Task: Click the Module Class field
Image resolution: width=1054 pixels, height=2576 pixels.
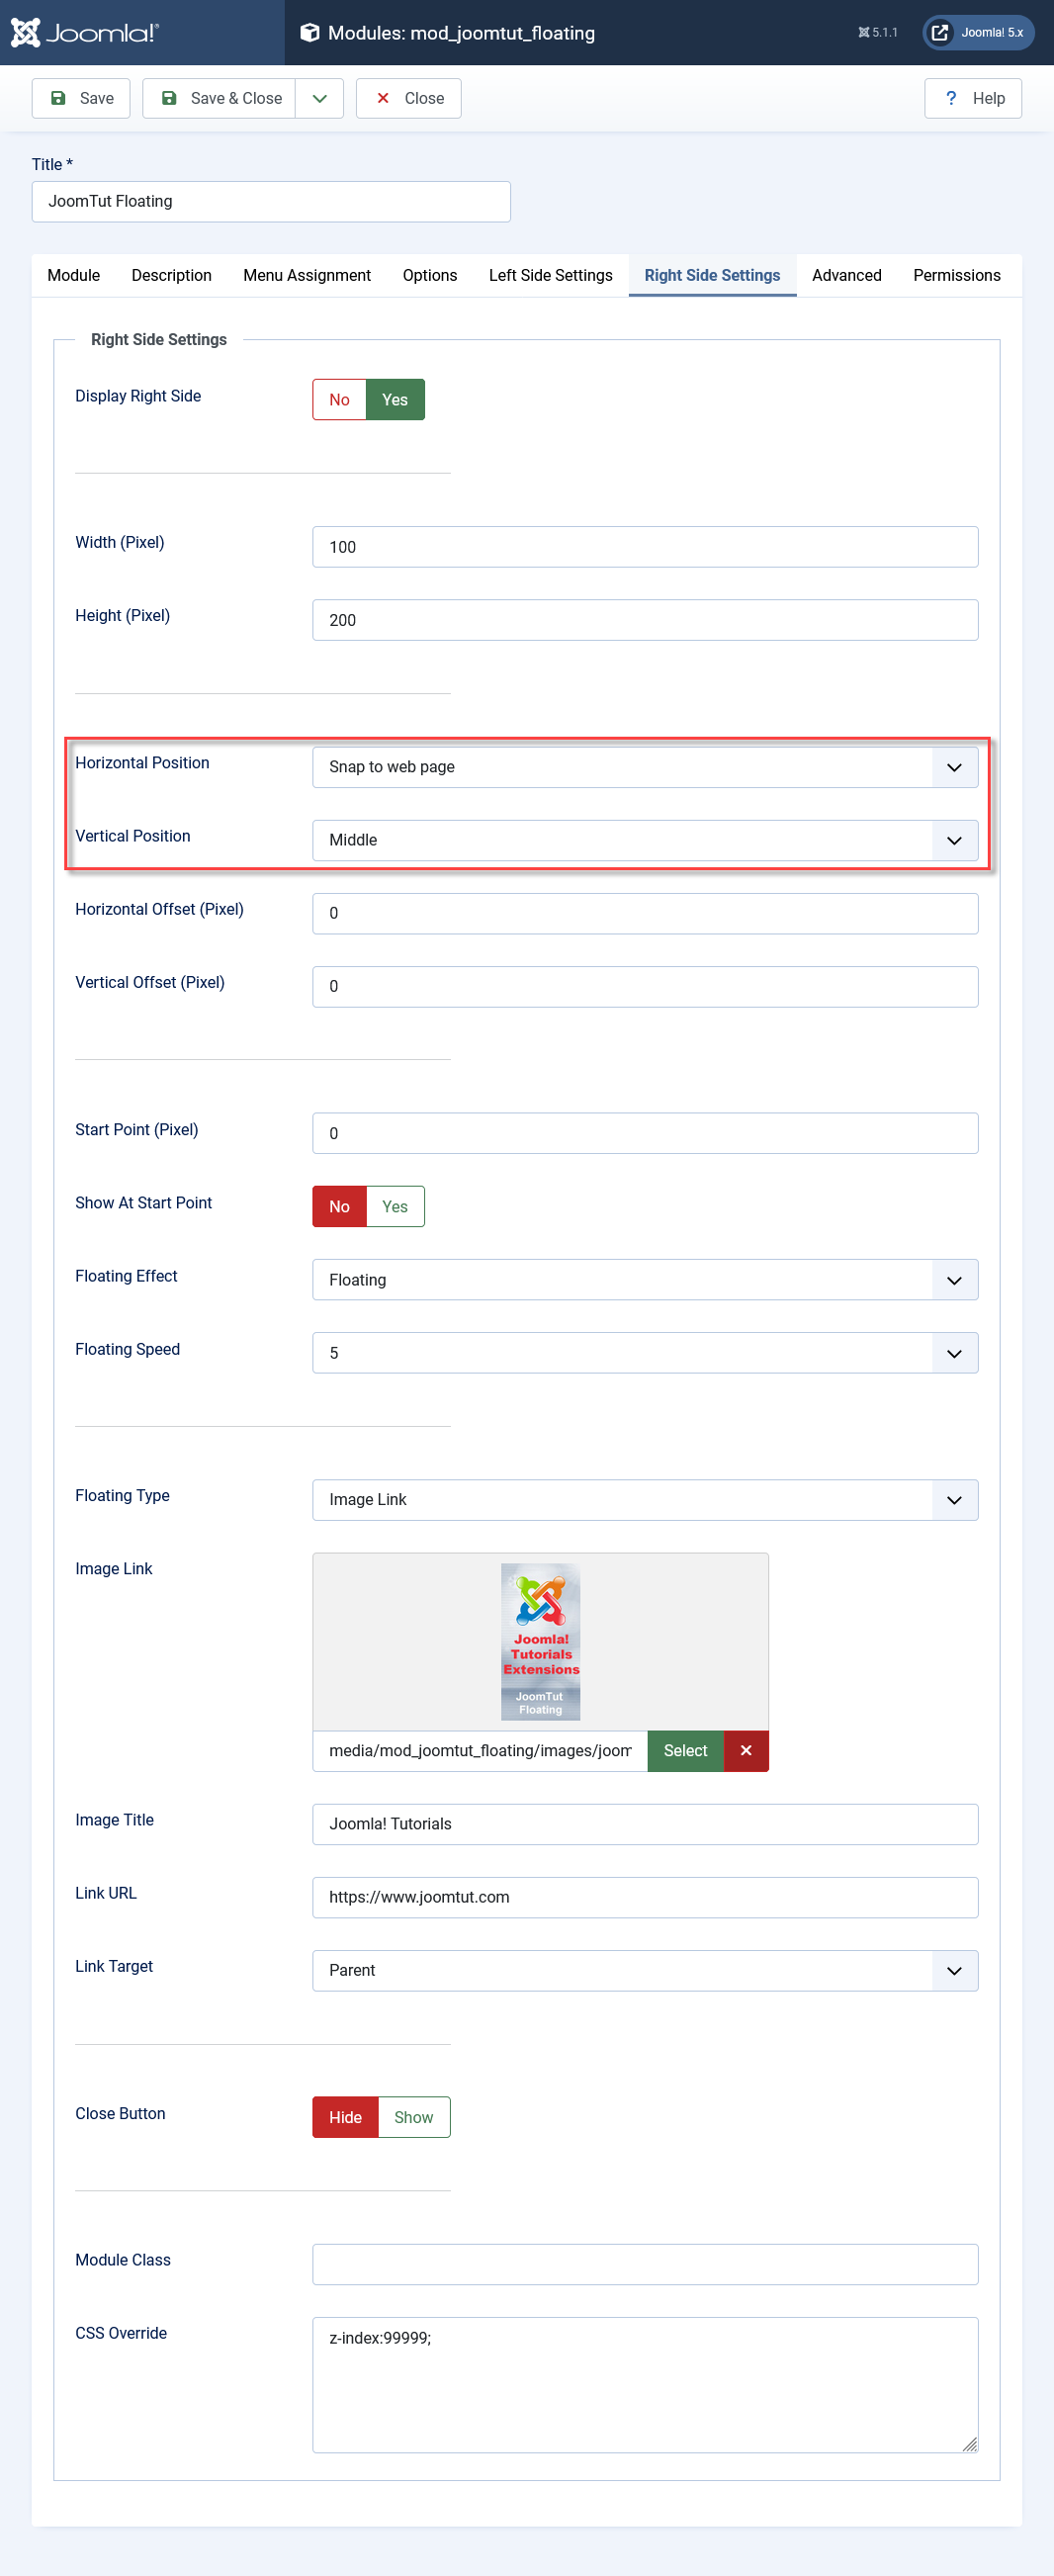Action: point(645,2264)
